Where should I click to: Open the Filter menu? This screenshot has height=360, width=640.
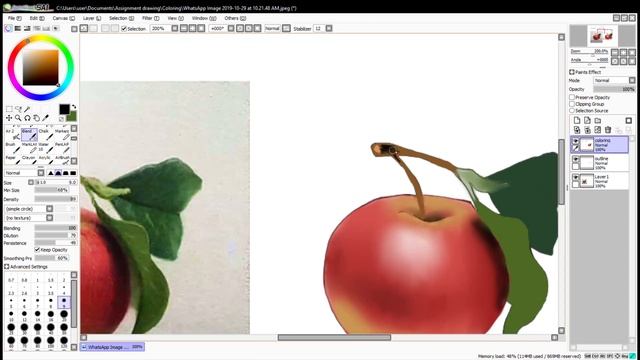pyautogui.click(x=150, y=18)
